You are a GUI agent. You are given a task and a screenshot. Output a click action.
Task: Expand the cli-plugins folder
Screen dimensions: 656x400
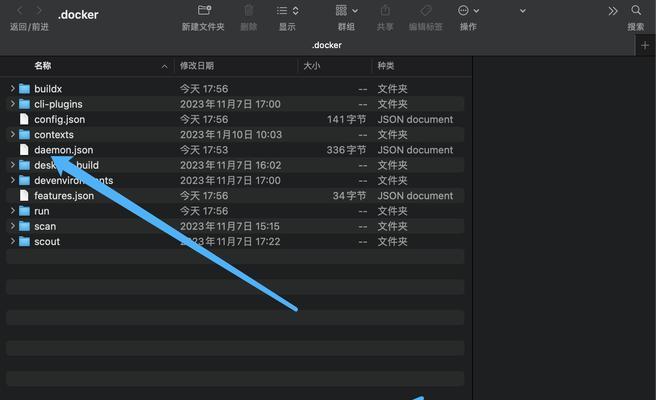12,103
